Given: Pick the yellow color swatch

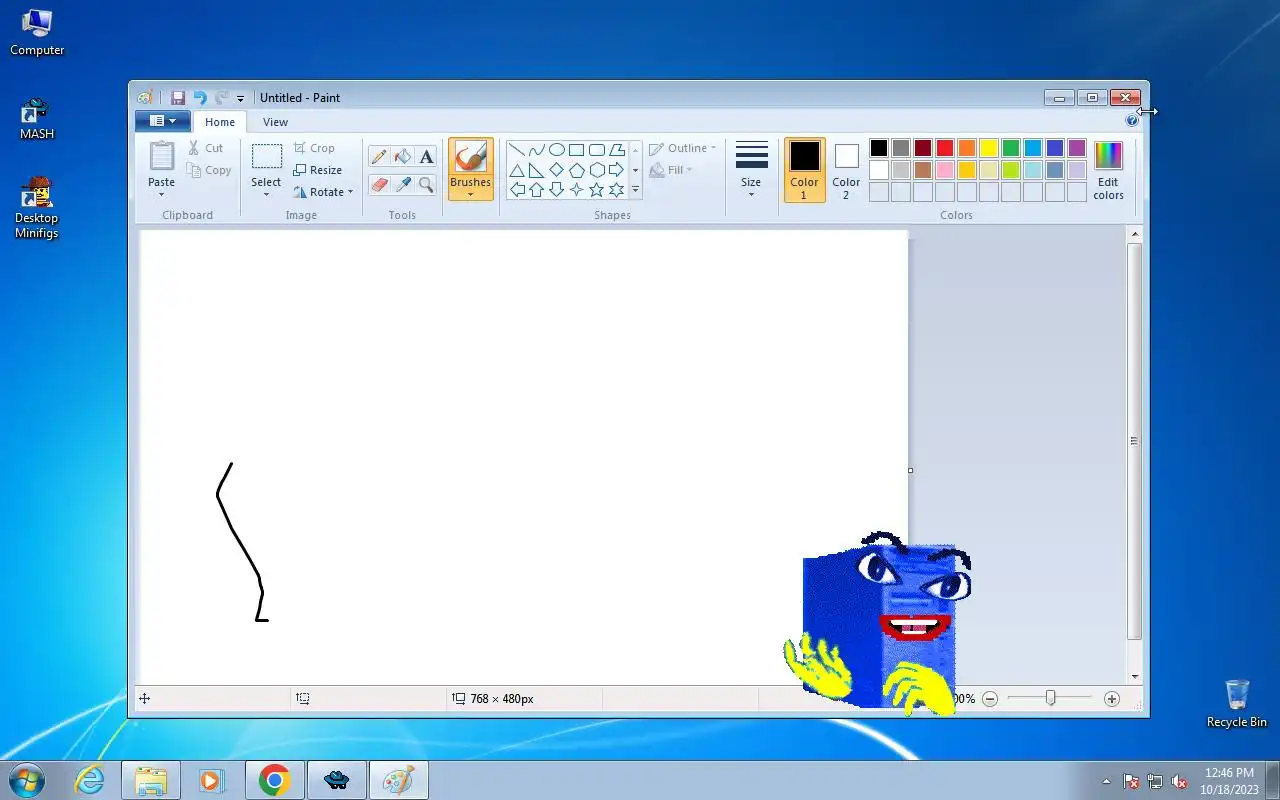Looking at the screenshot, I should coord(989,148).
